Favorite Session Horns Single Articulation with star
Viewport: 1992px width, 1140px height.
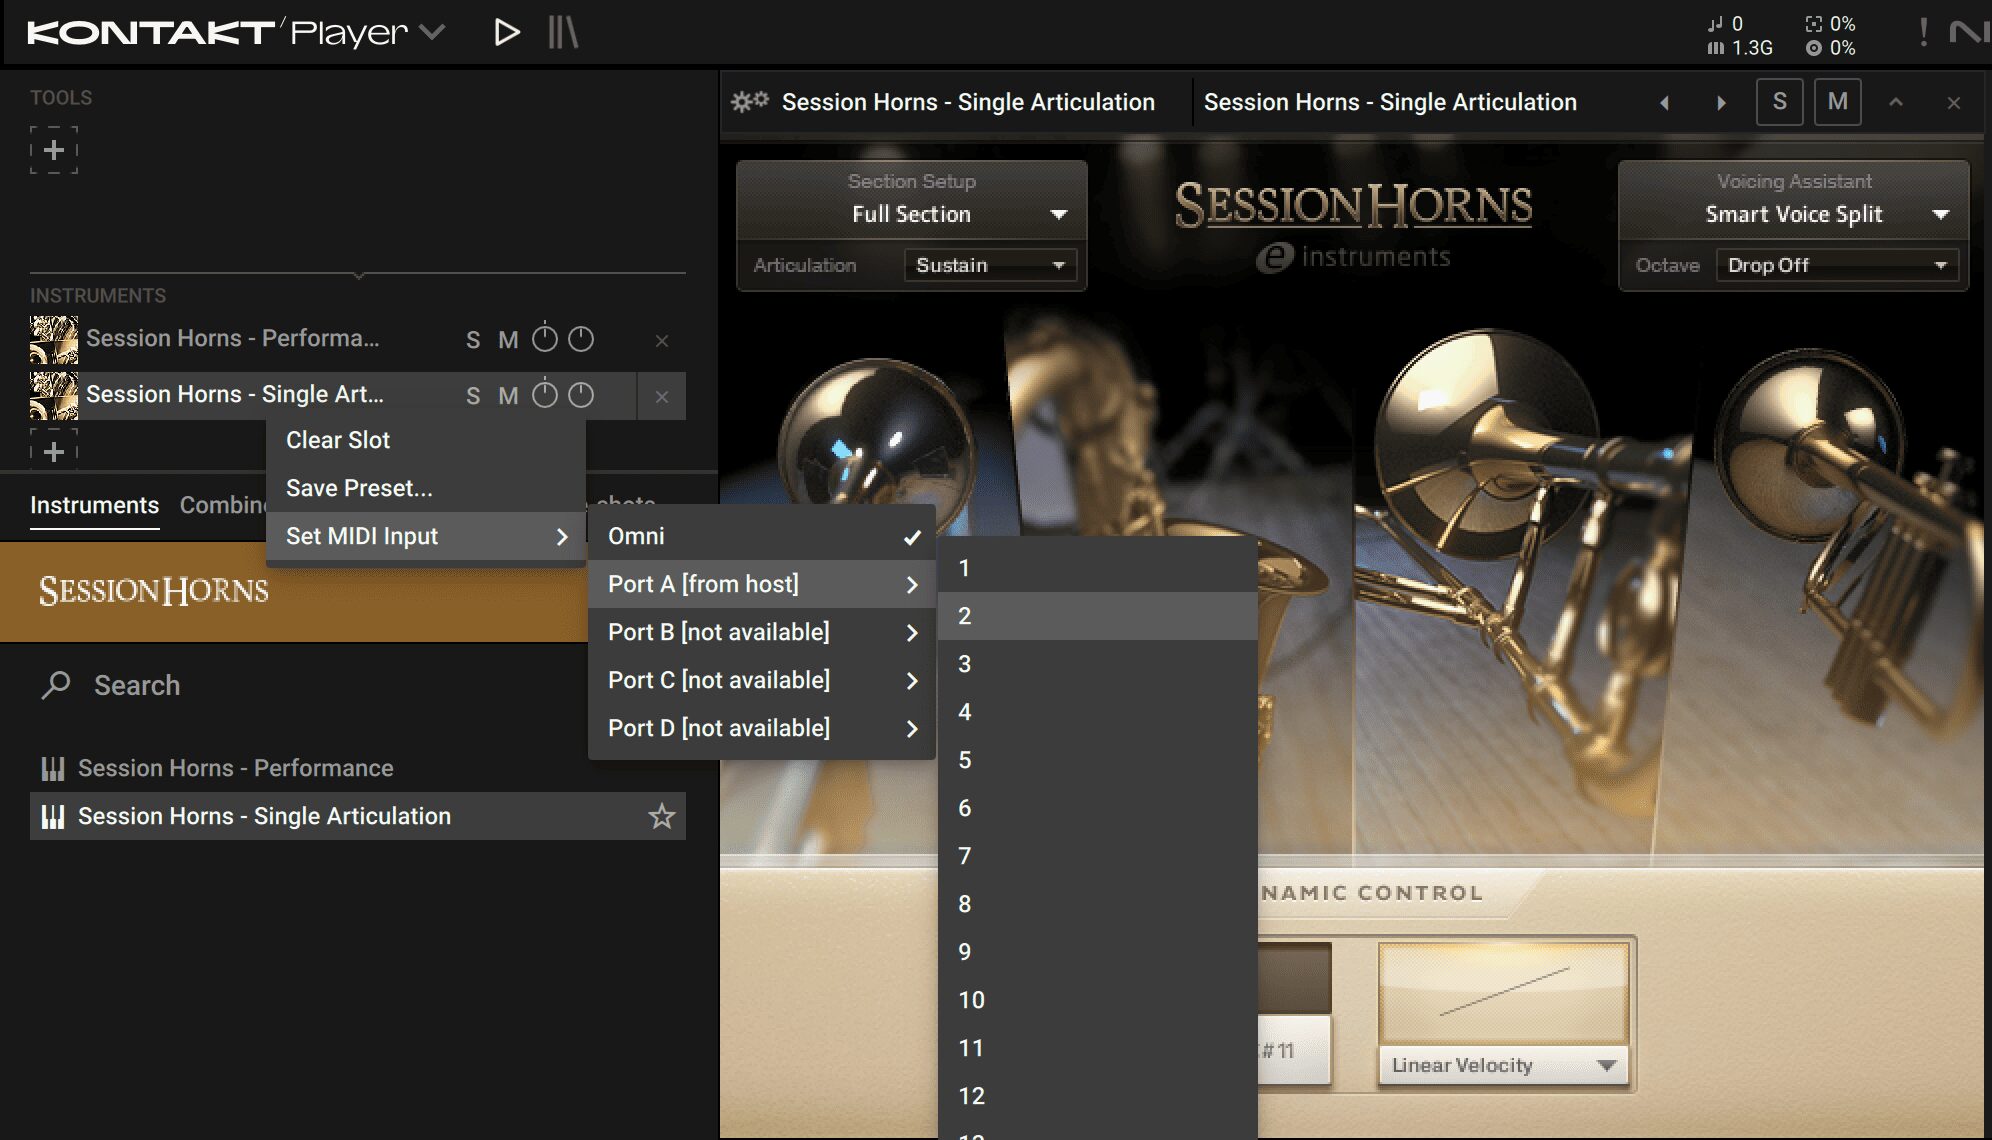tap(661, 816)
